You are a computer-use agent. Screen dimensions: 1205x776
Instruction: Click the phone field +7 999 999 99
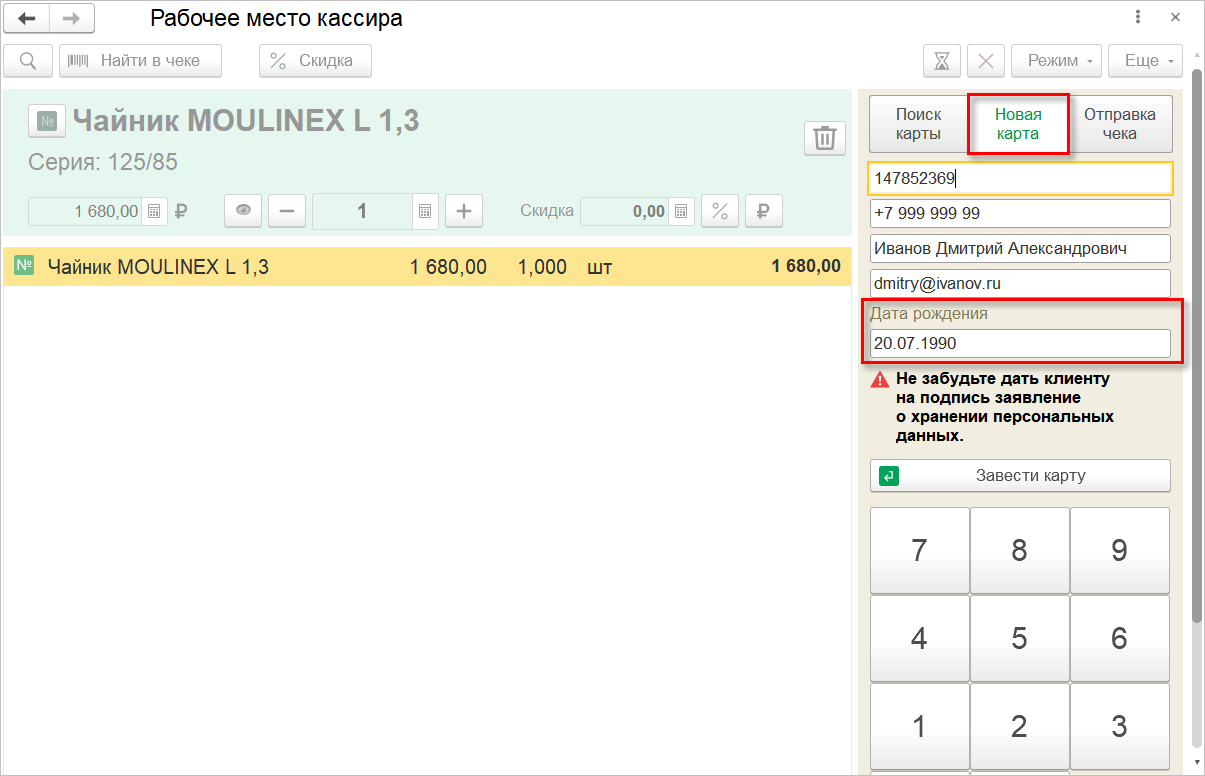point(1020,213)
